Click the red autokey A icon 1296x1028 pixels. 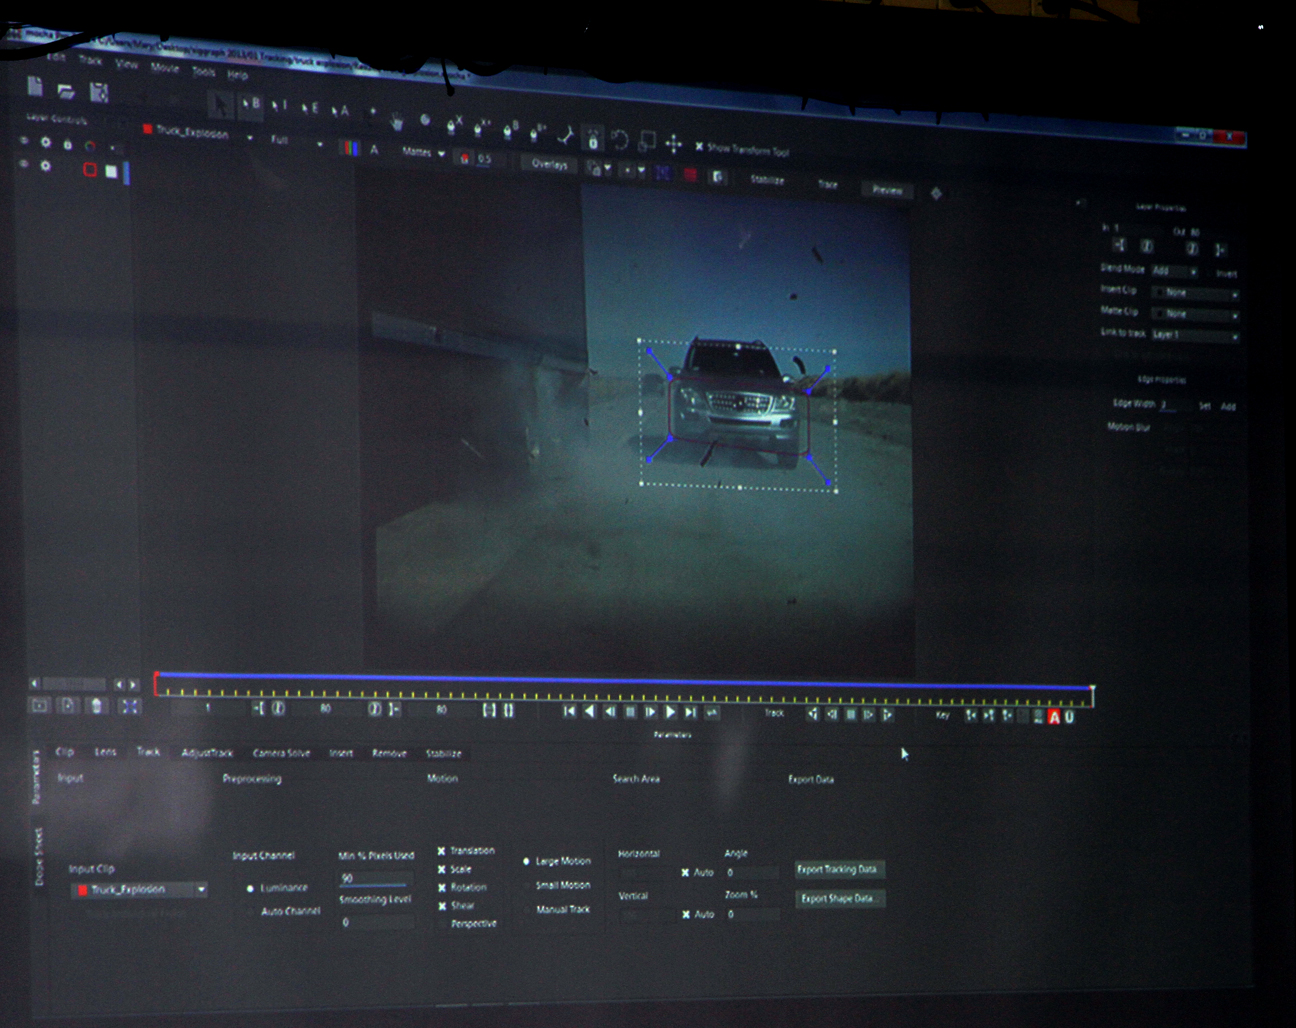coord(1053,716)
